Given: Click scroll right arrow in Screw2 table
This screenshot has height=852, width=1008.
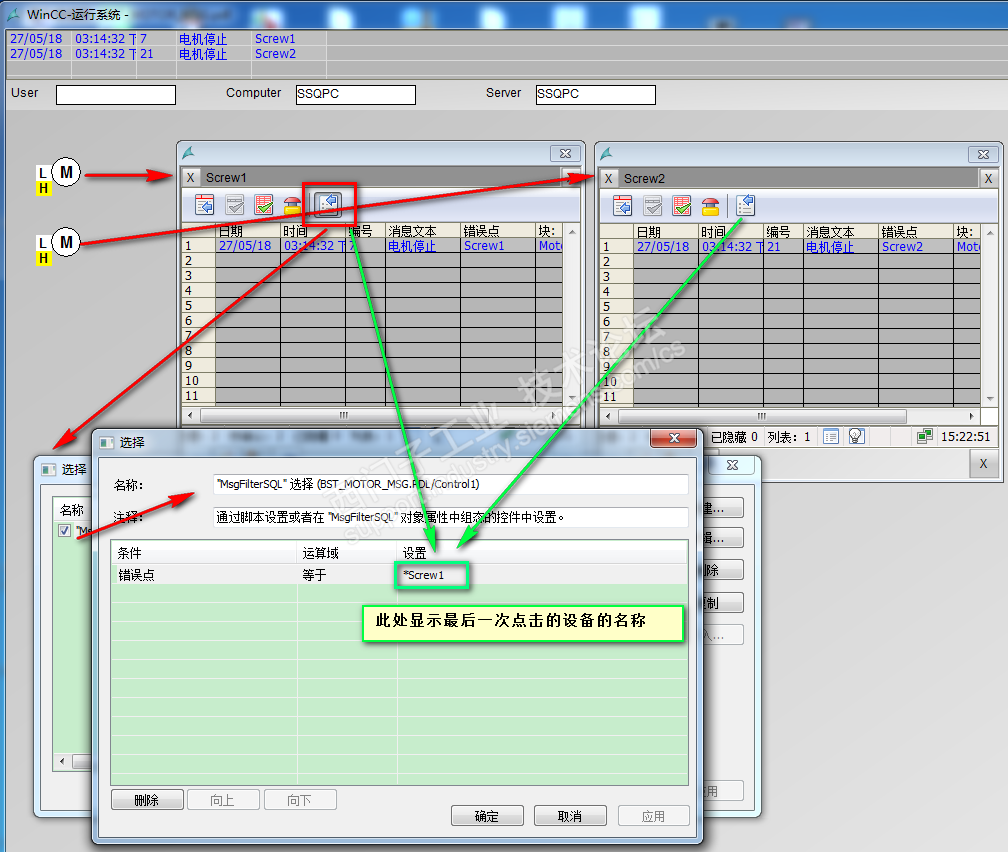Looking at the screenshot, I should [x=971, y=416].
